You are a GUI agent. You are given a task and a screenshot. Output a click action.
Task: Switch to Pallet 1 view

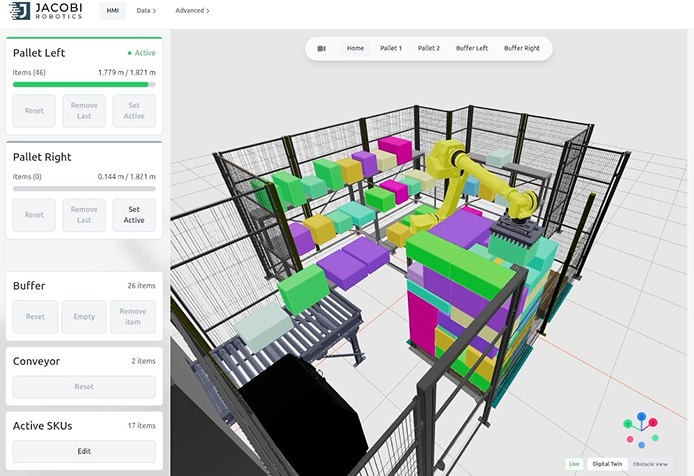pos(391,48)
